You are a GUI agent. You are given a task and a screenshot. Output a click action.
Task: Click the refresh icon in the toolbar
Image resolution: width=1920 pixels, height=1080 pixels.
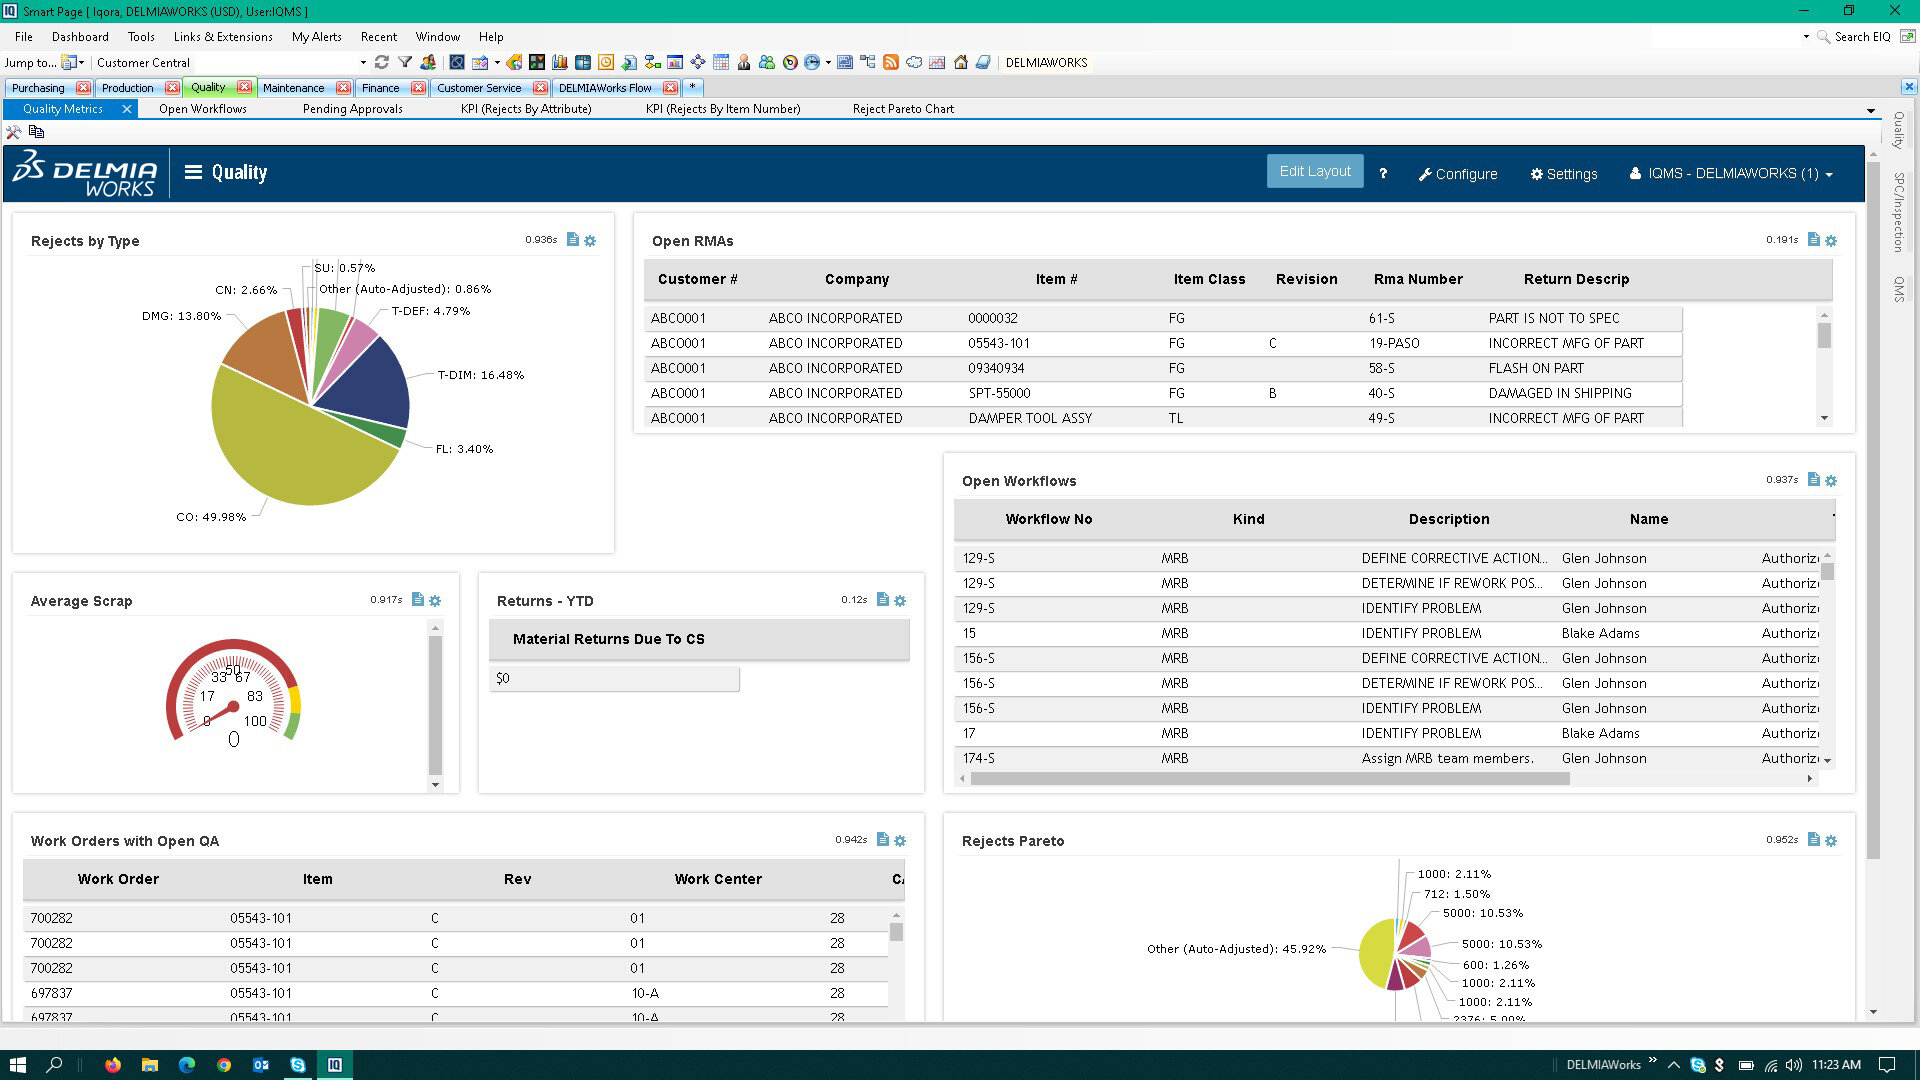point(381,62)
